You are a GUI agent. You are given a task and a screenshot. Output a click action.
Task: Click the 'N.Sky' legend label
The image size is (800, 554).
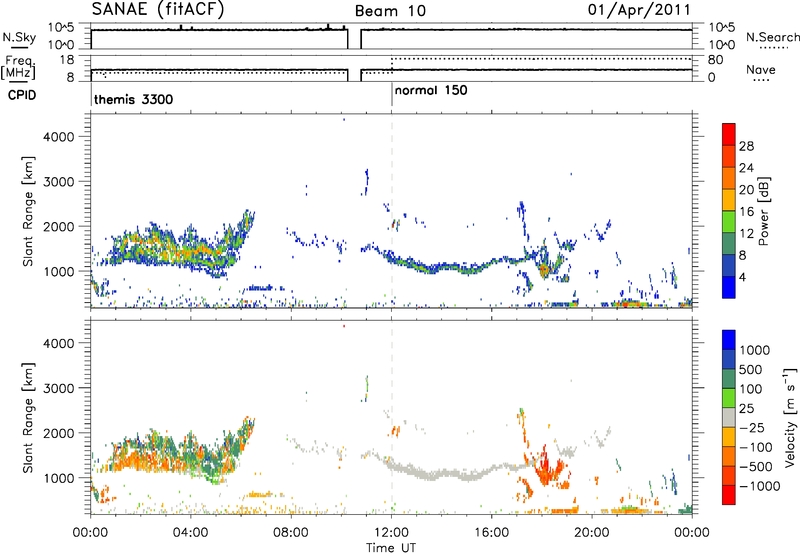pyautogui.click(x=19, y=37)
